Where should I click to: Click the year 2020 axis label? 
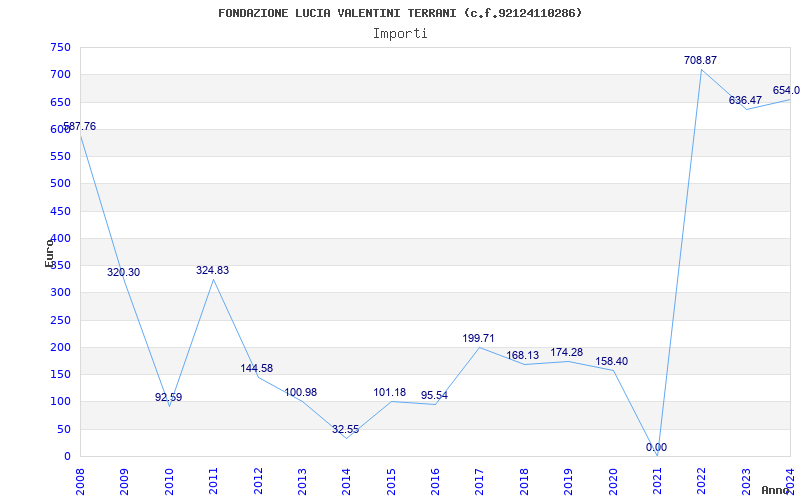point(613,482)
